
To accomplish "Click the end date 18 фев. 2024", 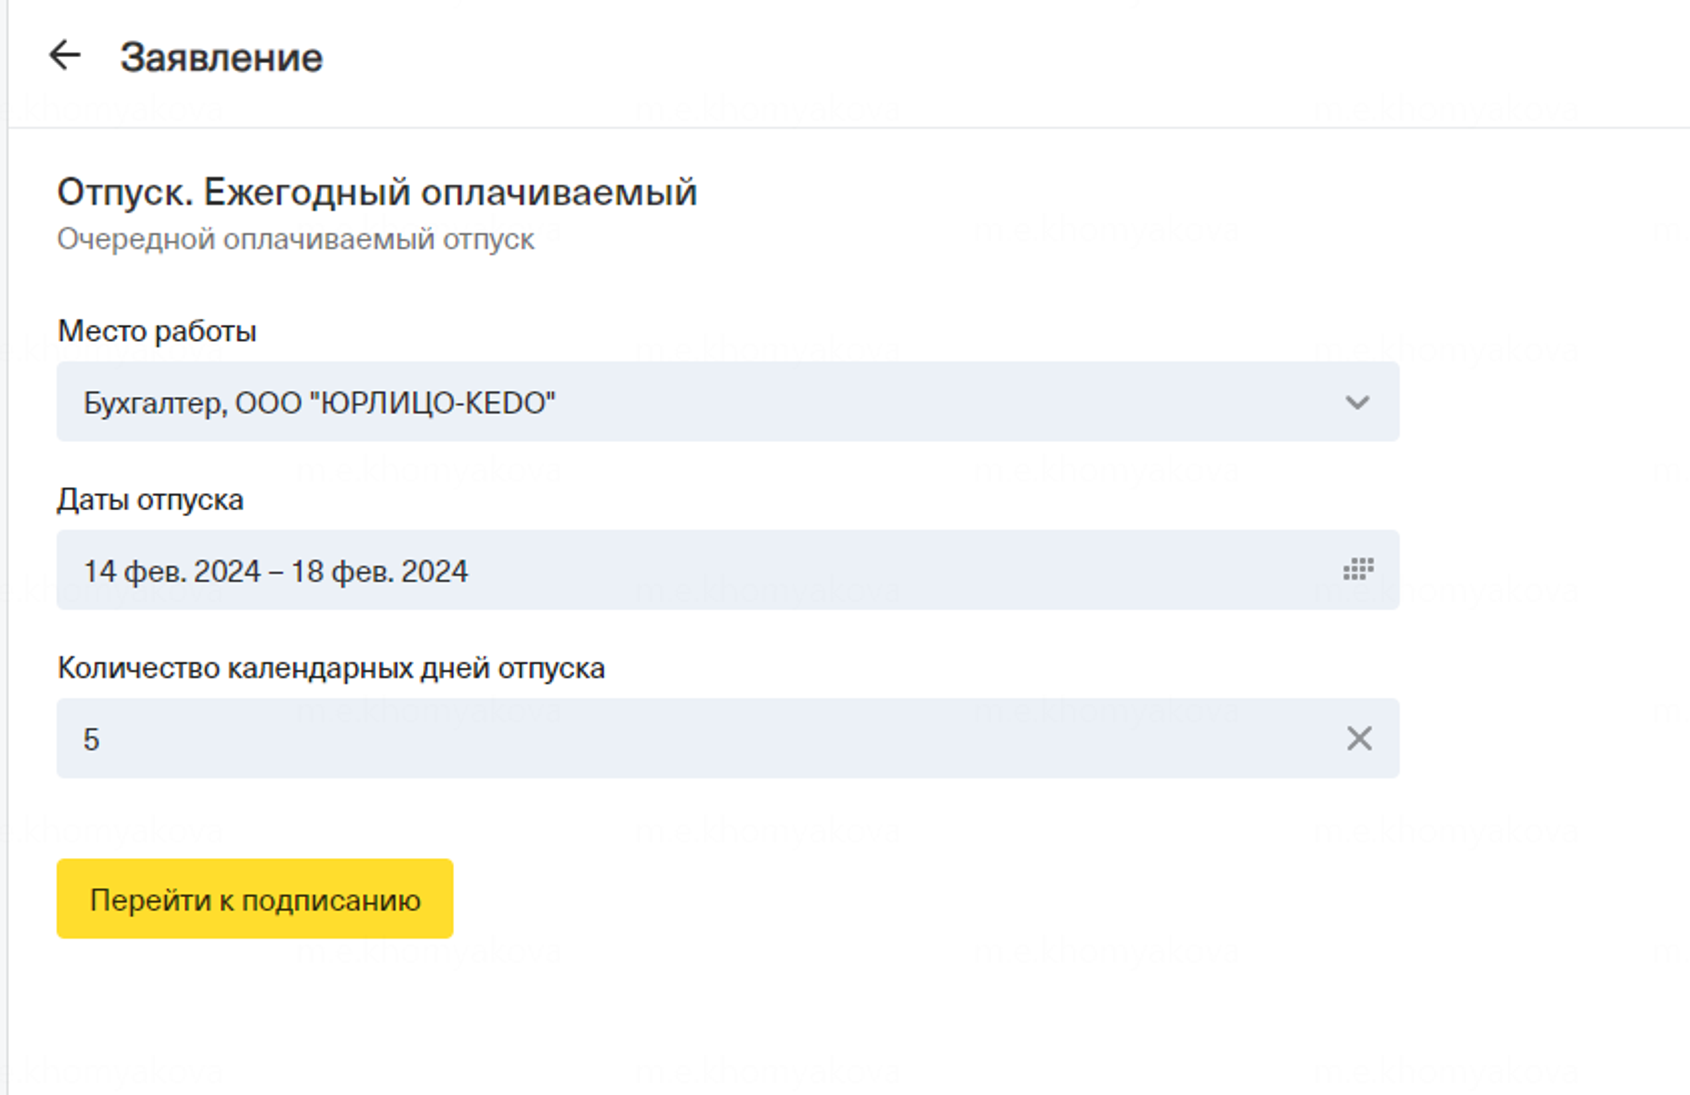I will pyautogui.click(x=380, y=571).
